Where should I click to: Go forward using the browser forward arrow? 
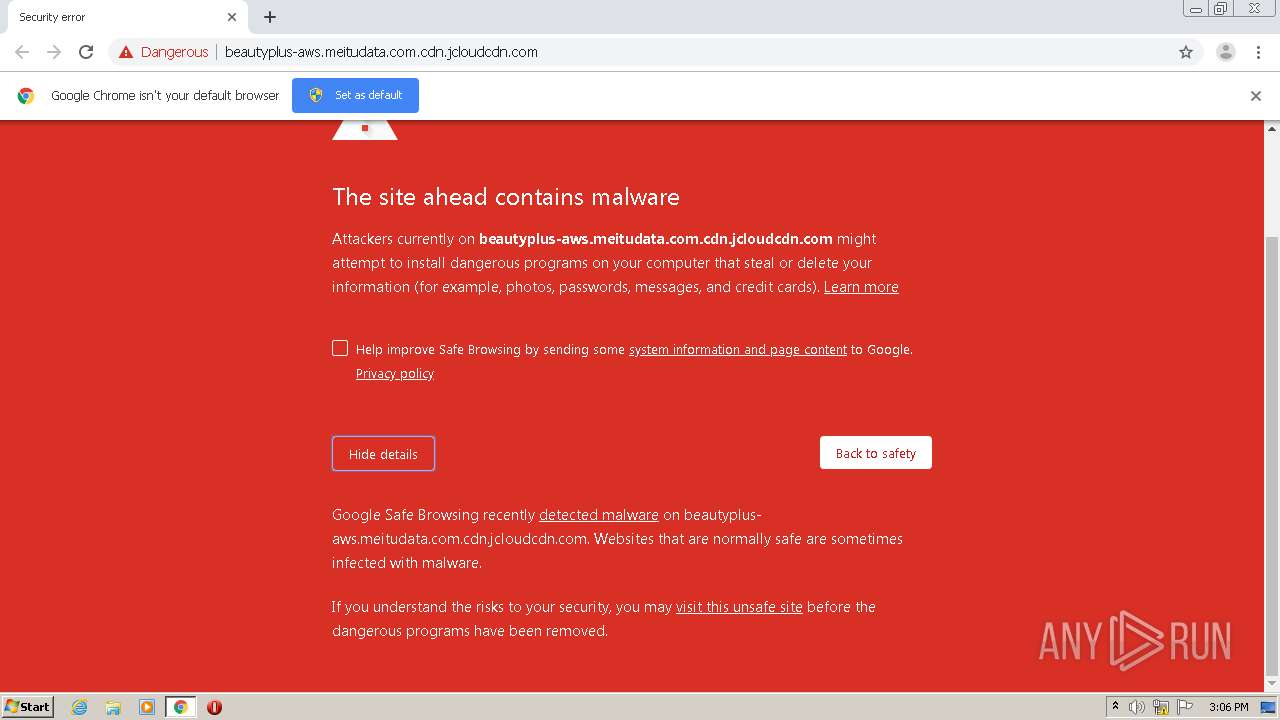pos(54,52)
